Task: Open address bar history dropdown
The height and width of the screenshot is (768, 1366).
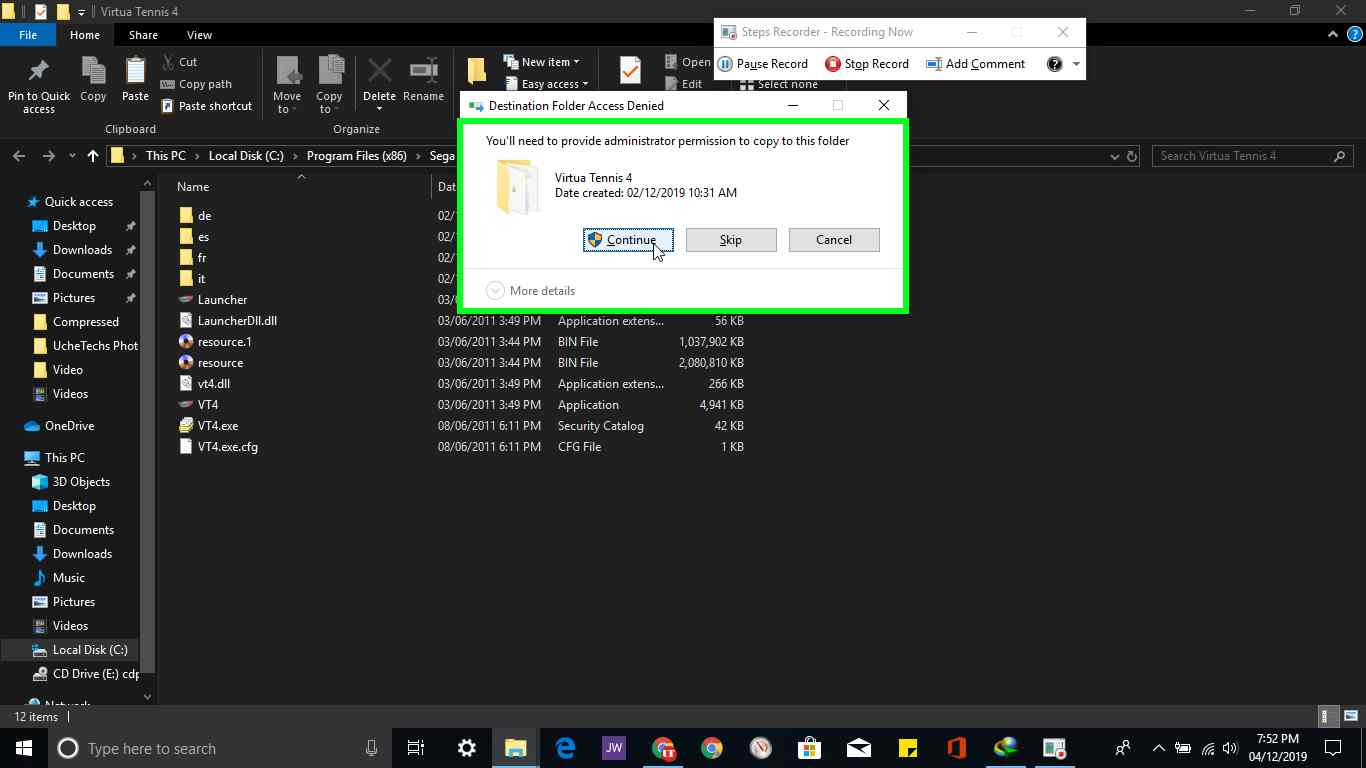Action: pos(1115,156)
